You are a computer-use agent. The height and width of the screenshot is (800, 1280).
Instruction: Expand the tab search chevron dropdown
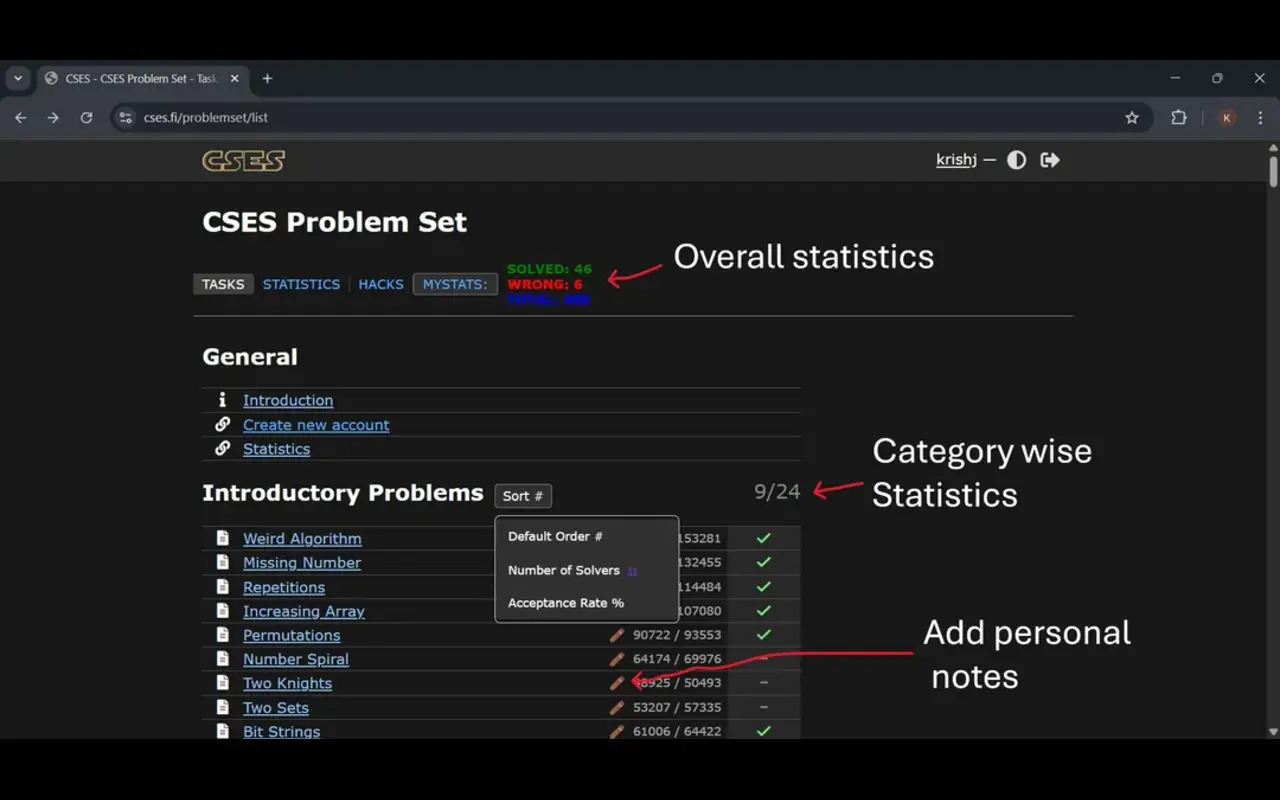pos(18,78)
